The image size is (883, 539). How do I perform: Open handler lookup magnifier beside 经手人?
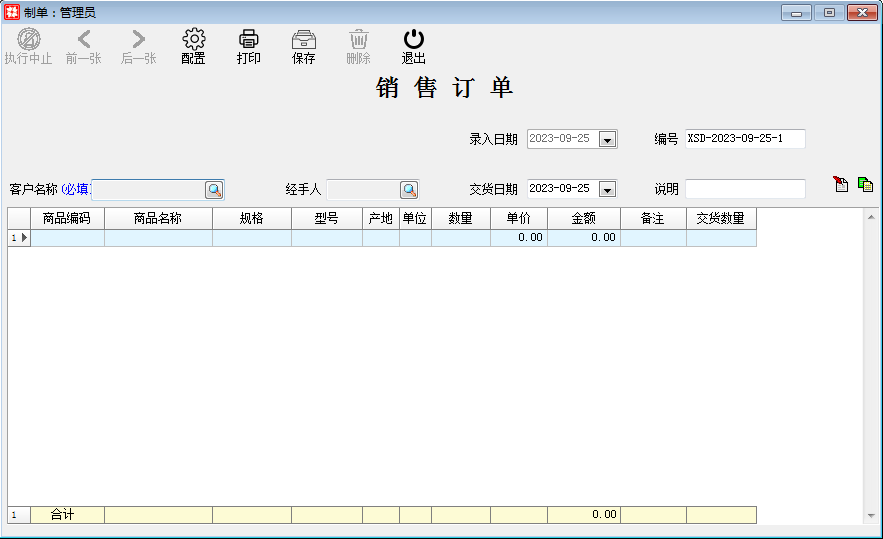[x=408, y=189]
